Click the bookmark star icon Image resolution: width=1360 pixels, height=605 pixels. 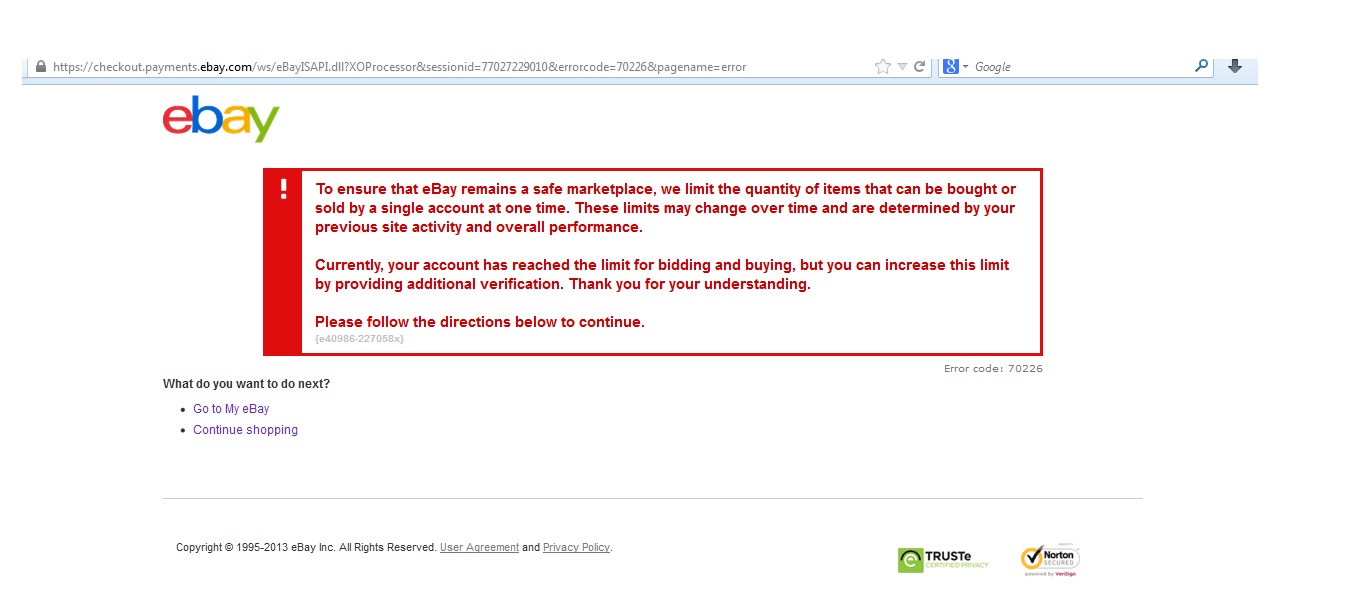coord(882,67)
